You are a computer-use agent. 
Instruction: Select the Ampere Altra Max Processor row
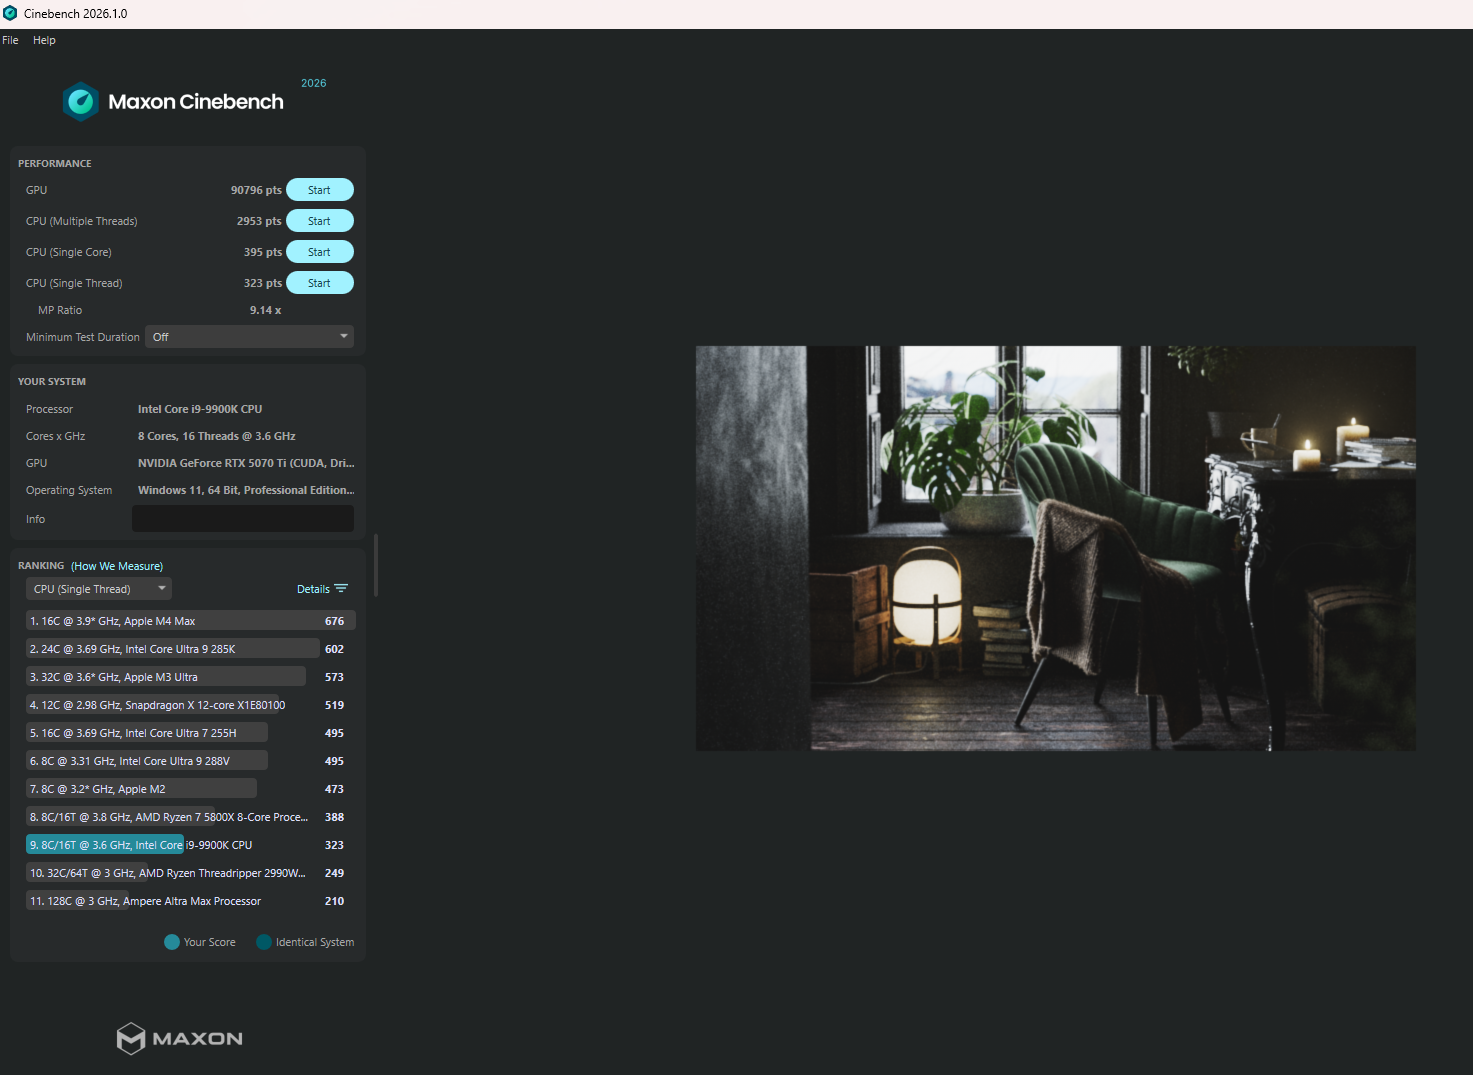point(190,901)
